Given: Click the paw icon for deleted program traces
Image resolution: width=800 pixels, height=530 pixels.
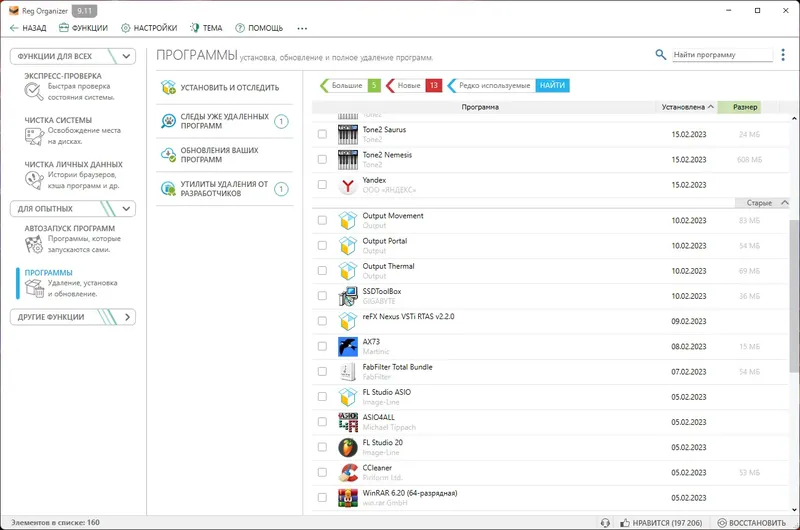Looking at the screenshot, I should click(168, 121).
